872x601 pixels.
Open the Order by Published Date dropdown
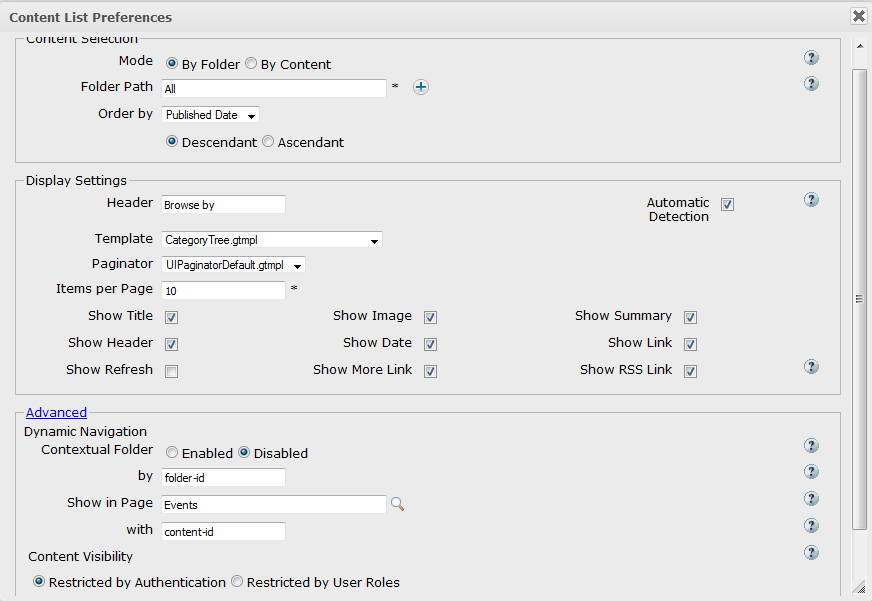(x=211, y=115)
